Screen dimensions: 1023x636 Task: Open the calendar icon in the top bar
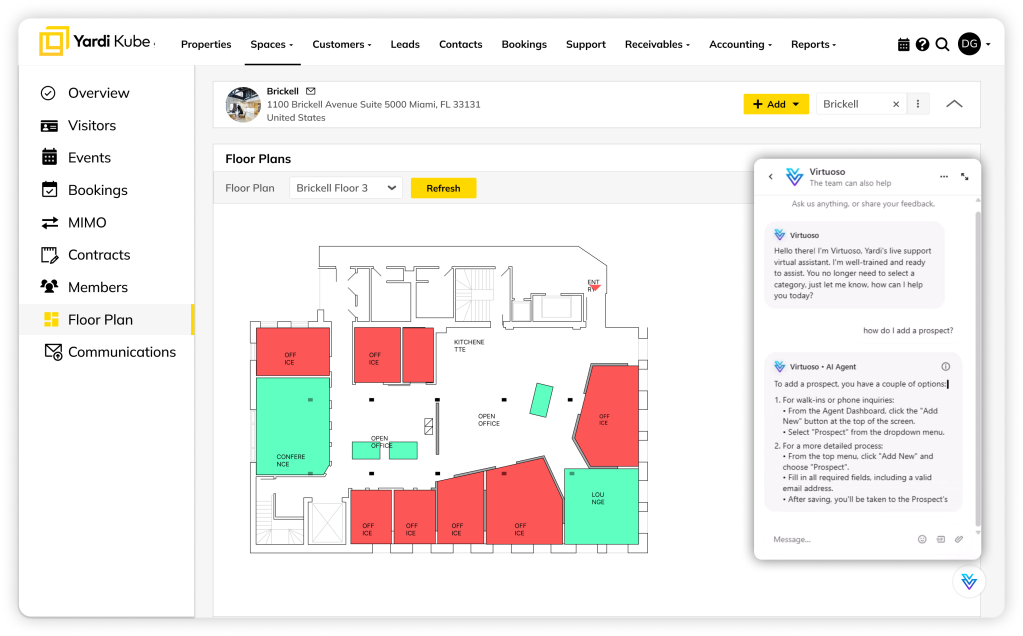click(x=903, y=44)
